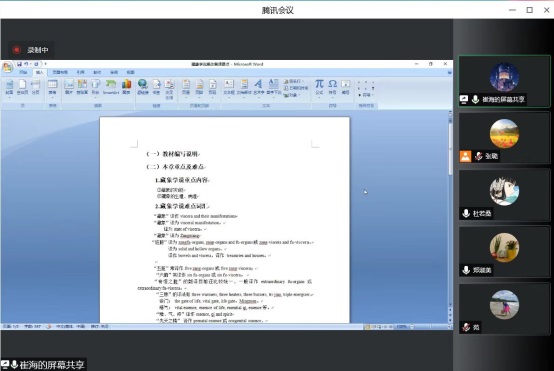The image size is (554, 371).
Task: Expand the Table (表格) dropdown
Action: pos(52,88)
